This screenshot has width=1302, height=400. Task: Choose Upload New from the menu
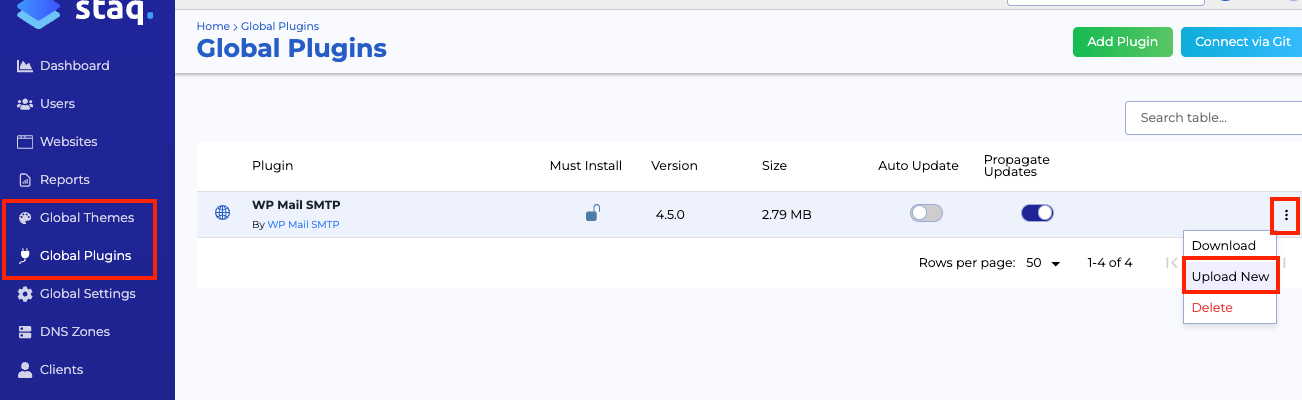[x=1230, y=277]
